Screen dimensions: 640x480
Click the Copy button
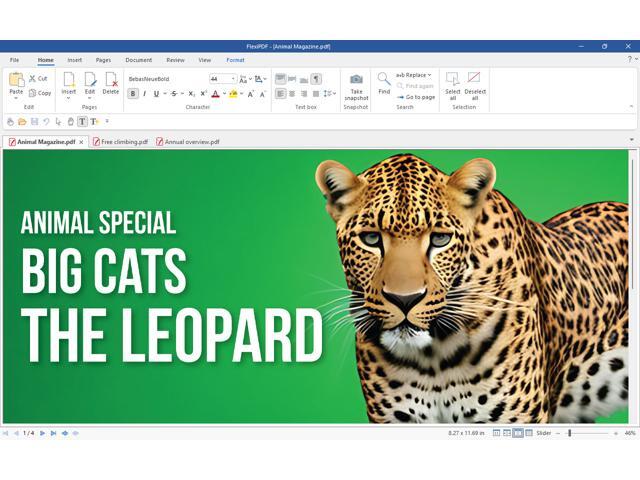(40, 93)
